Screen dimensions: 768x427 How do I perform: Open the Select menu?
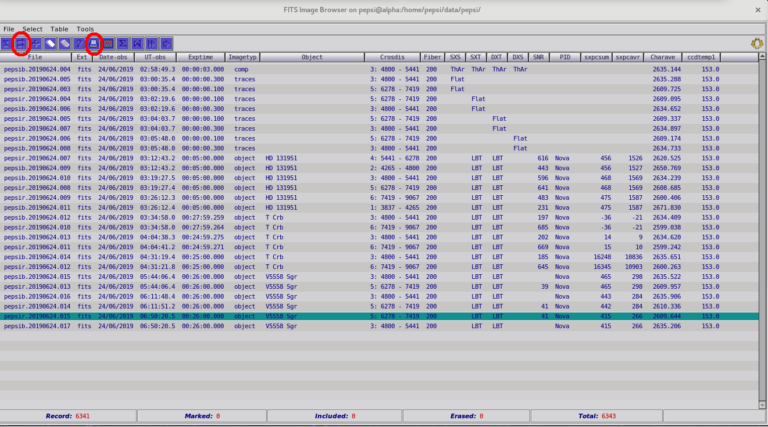[x=32, y=29]
